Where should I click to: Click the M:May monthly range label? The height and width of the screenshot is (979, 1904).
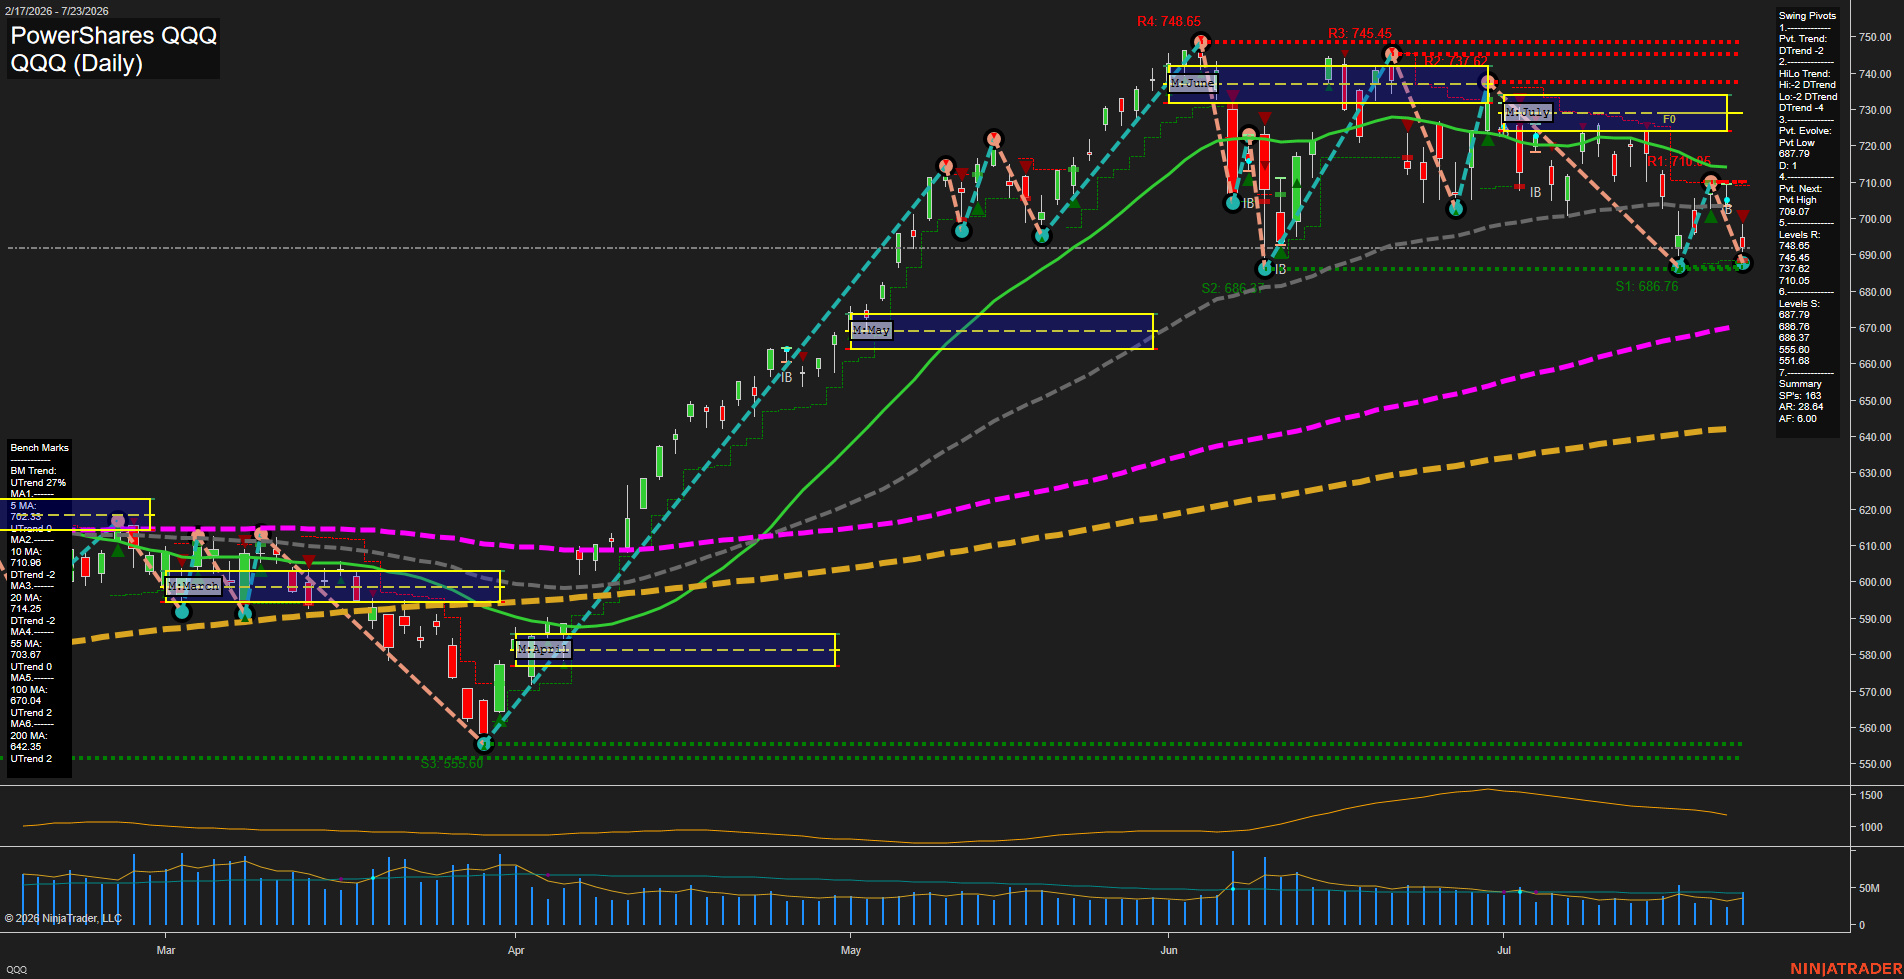pyautogui.click(x=870, y=329)
